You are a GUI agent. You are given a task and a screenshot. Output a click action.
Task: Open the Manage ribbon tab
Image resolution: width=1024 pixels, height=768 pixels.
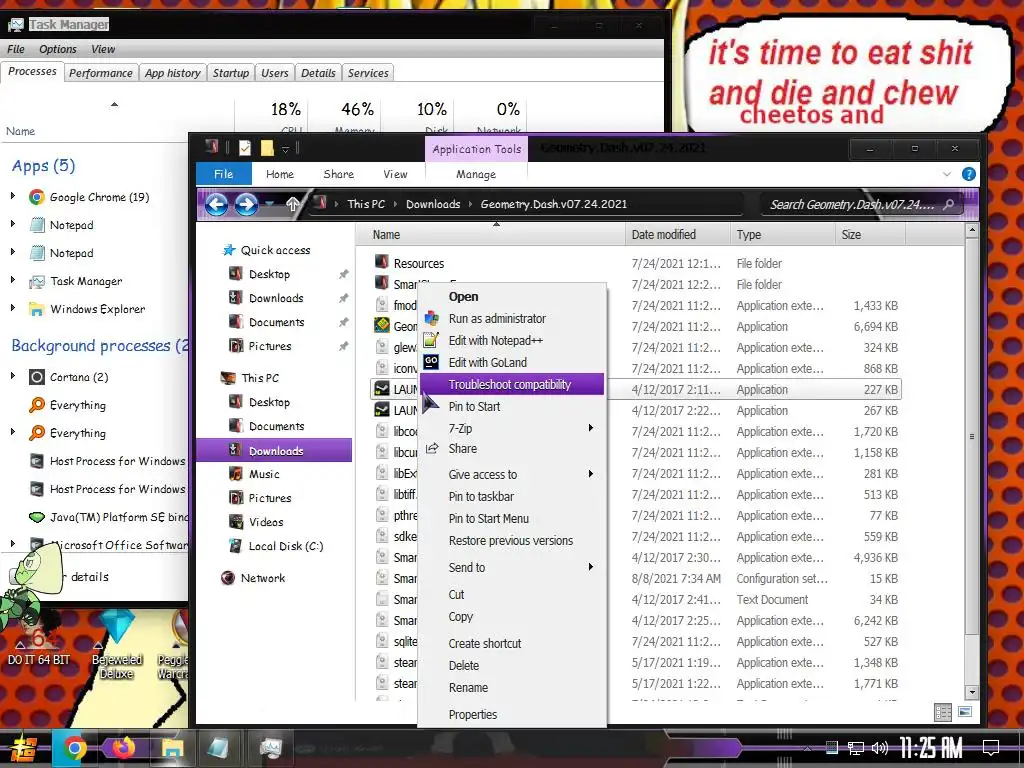click(x=476, y=174)
